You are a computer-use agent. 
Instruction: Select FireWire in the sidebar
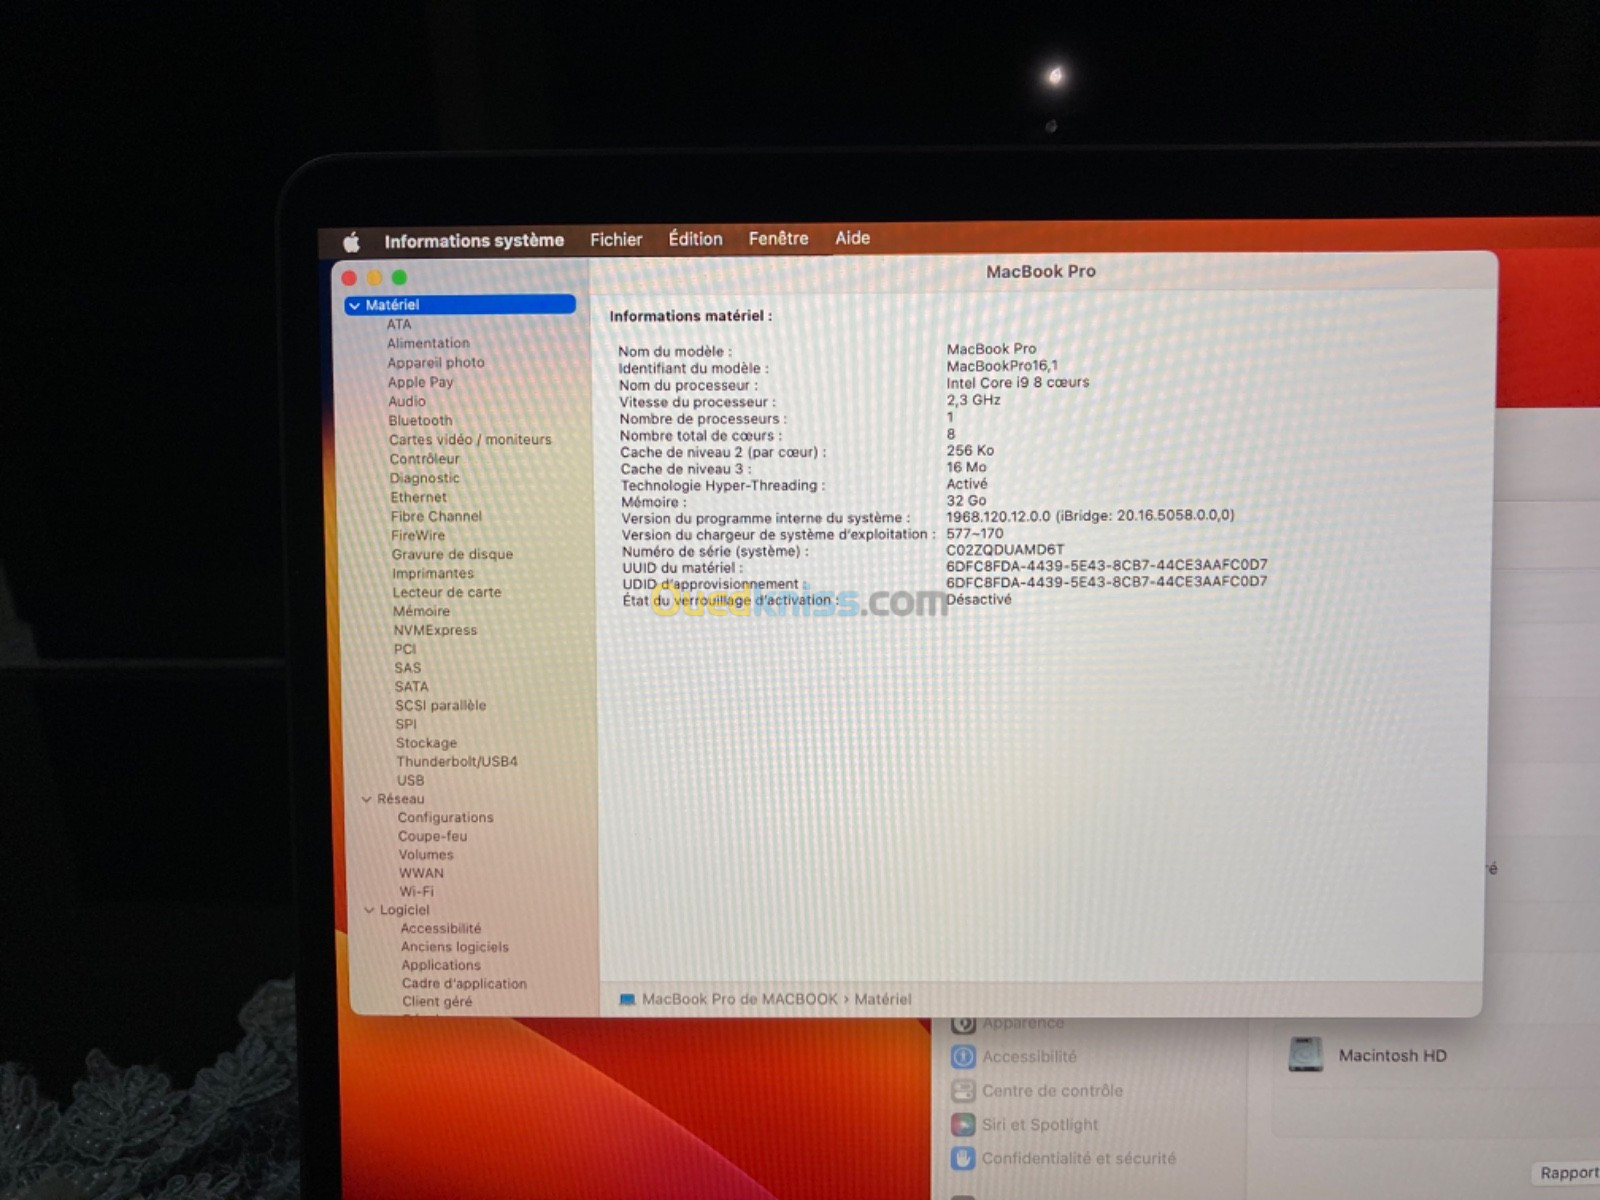pyautogui.click(x=418, y=535)
